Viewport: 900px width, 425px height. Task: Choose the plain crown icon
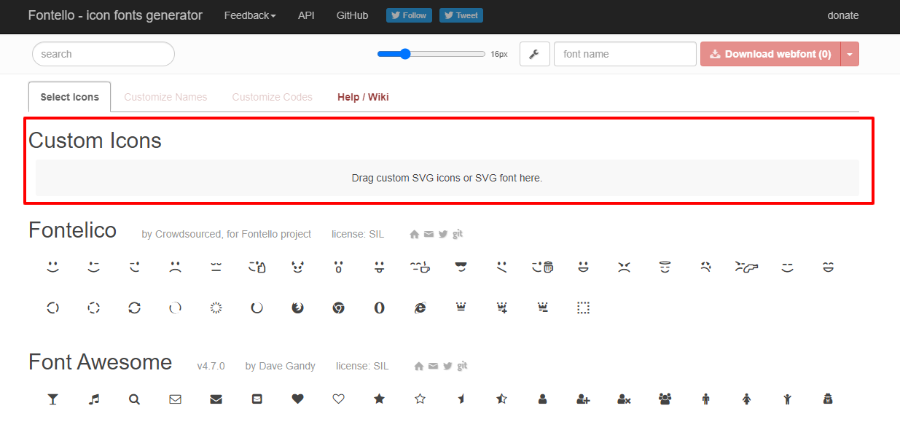[x=460, y=308]
